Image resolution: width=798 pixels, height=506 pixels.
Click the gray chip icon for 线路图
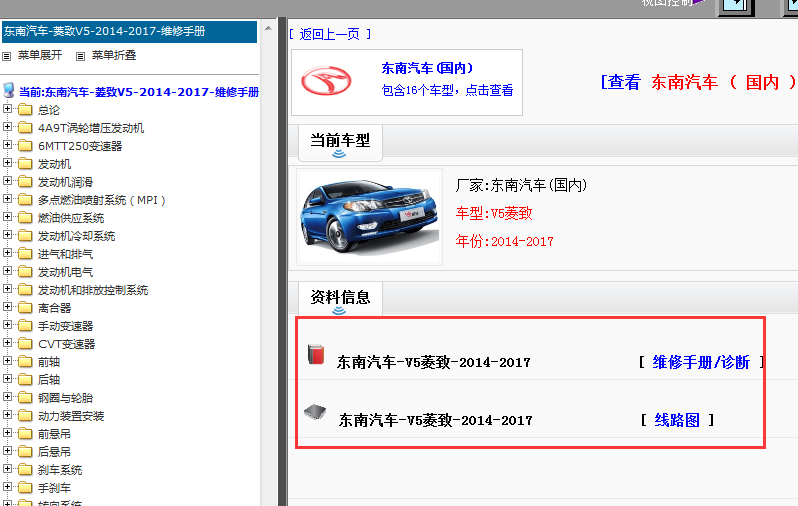click(315, 411)
